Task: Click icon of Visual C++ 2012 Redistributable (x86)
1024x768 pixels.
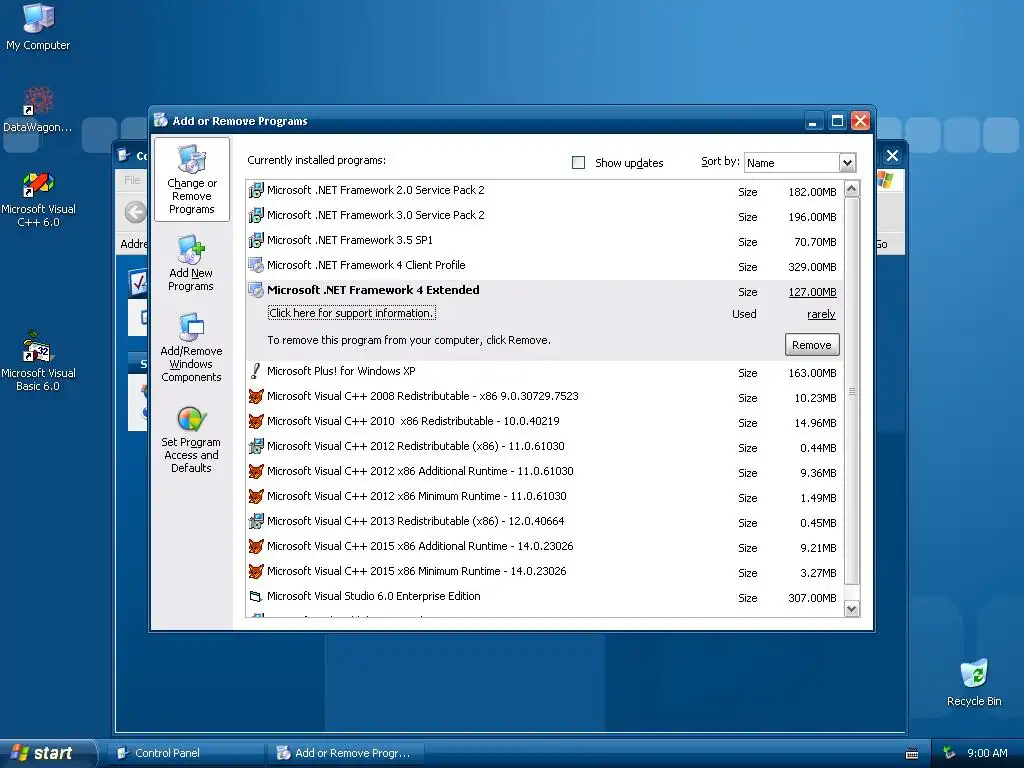Action: 256,447
